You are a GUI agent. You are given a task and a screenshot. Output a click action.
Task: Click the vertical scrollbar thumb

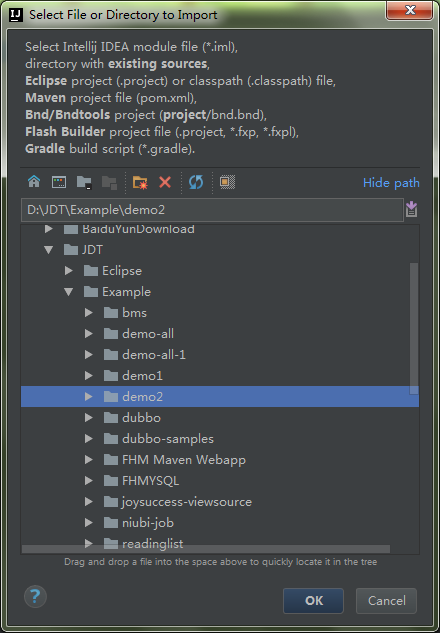coord(414,329)
